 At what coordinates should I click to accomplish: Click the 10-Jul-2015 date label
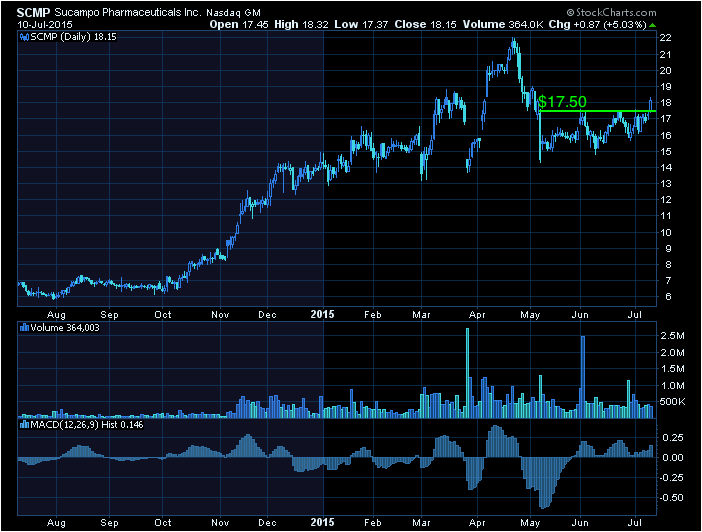tap(44, 24)
